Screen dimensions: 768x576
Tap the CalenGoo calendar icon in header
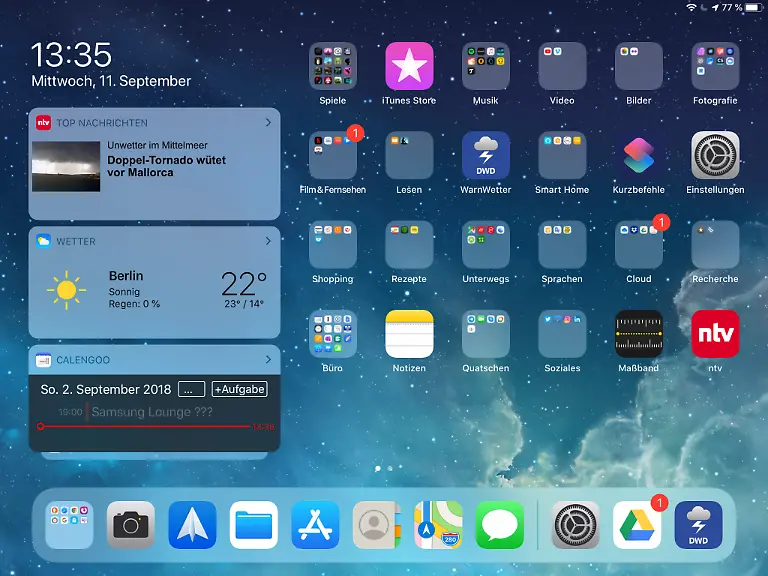(x=43, y=360)
